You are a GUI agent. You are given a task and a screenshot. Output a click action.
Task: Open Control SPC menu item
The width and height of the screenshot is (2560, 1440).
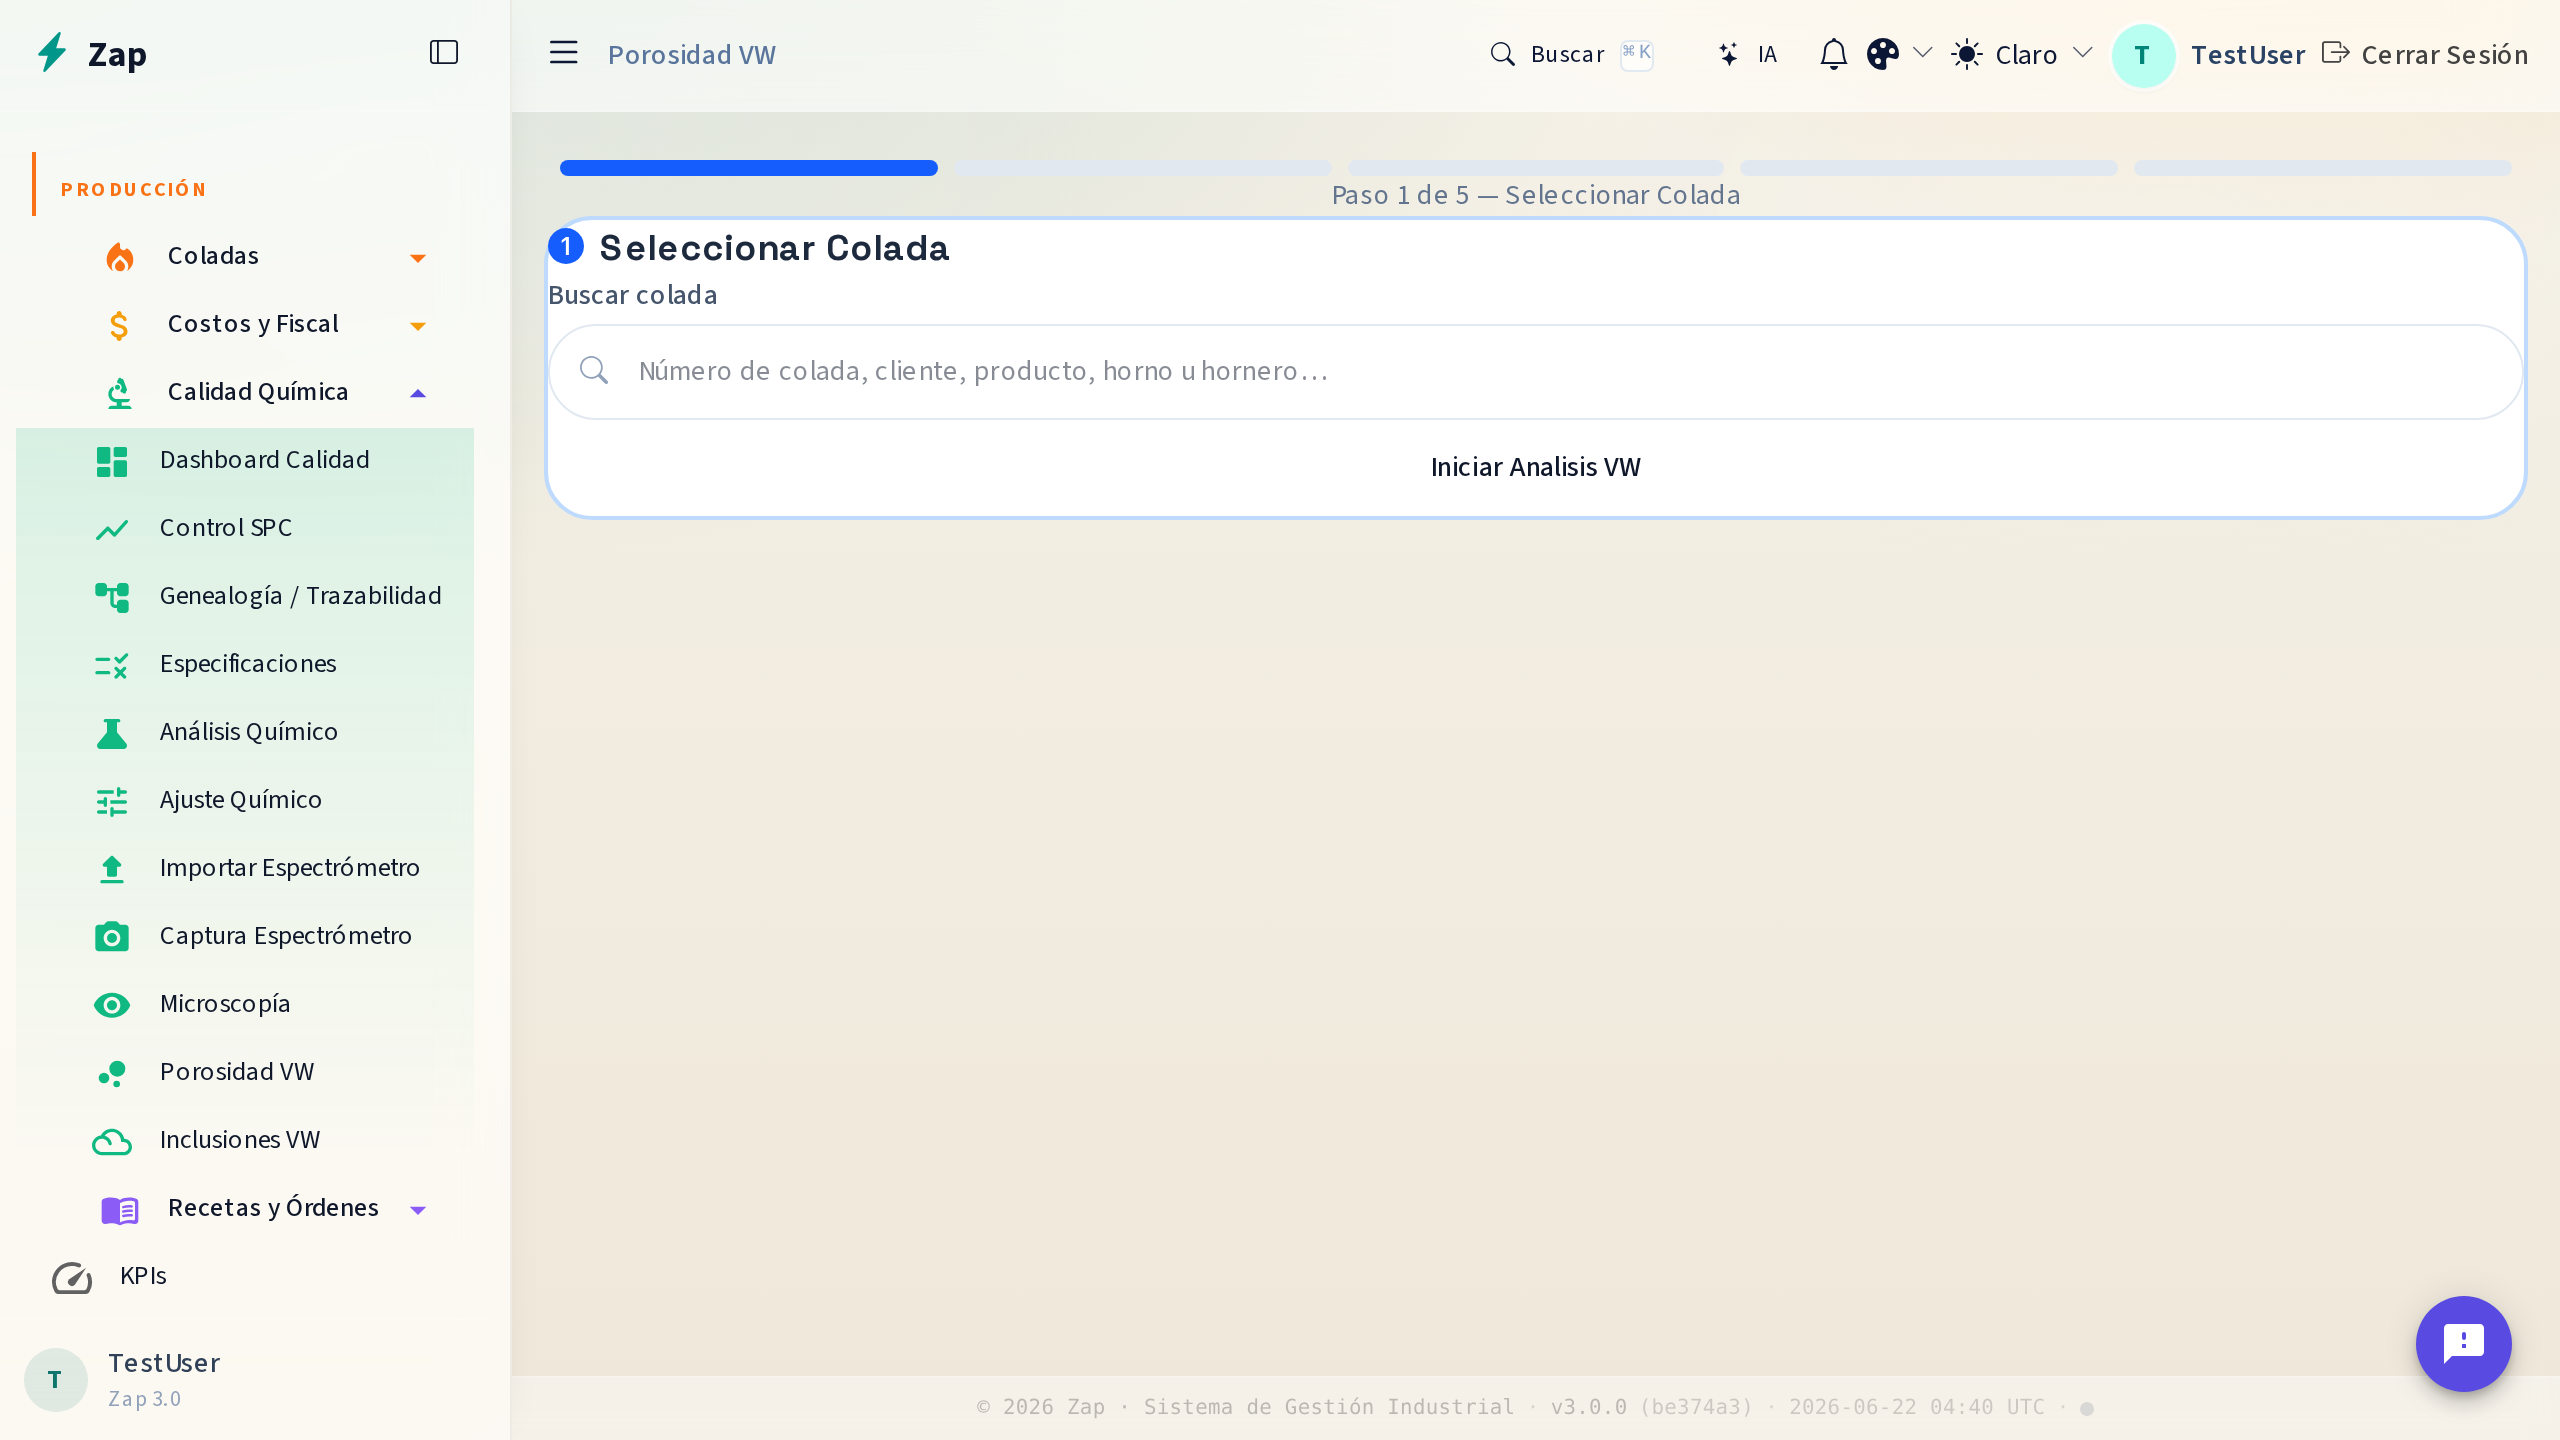click(245, 528)
